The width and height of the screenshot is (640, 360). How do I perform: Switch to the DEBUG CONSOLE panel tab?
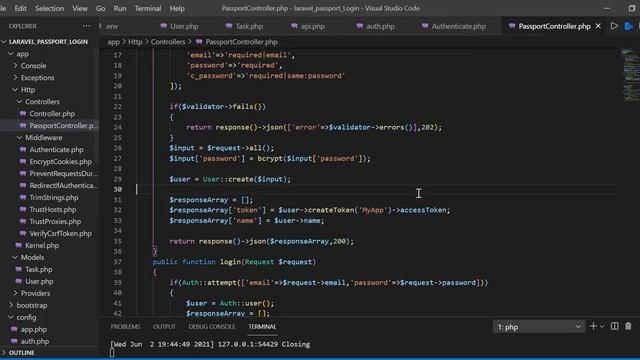[212, 327]
